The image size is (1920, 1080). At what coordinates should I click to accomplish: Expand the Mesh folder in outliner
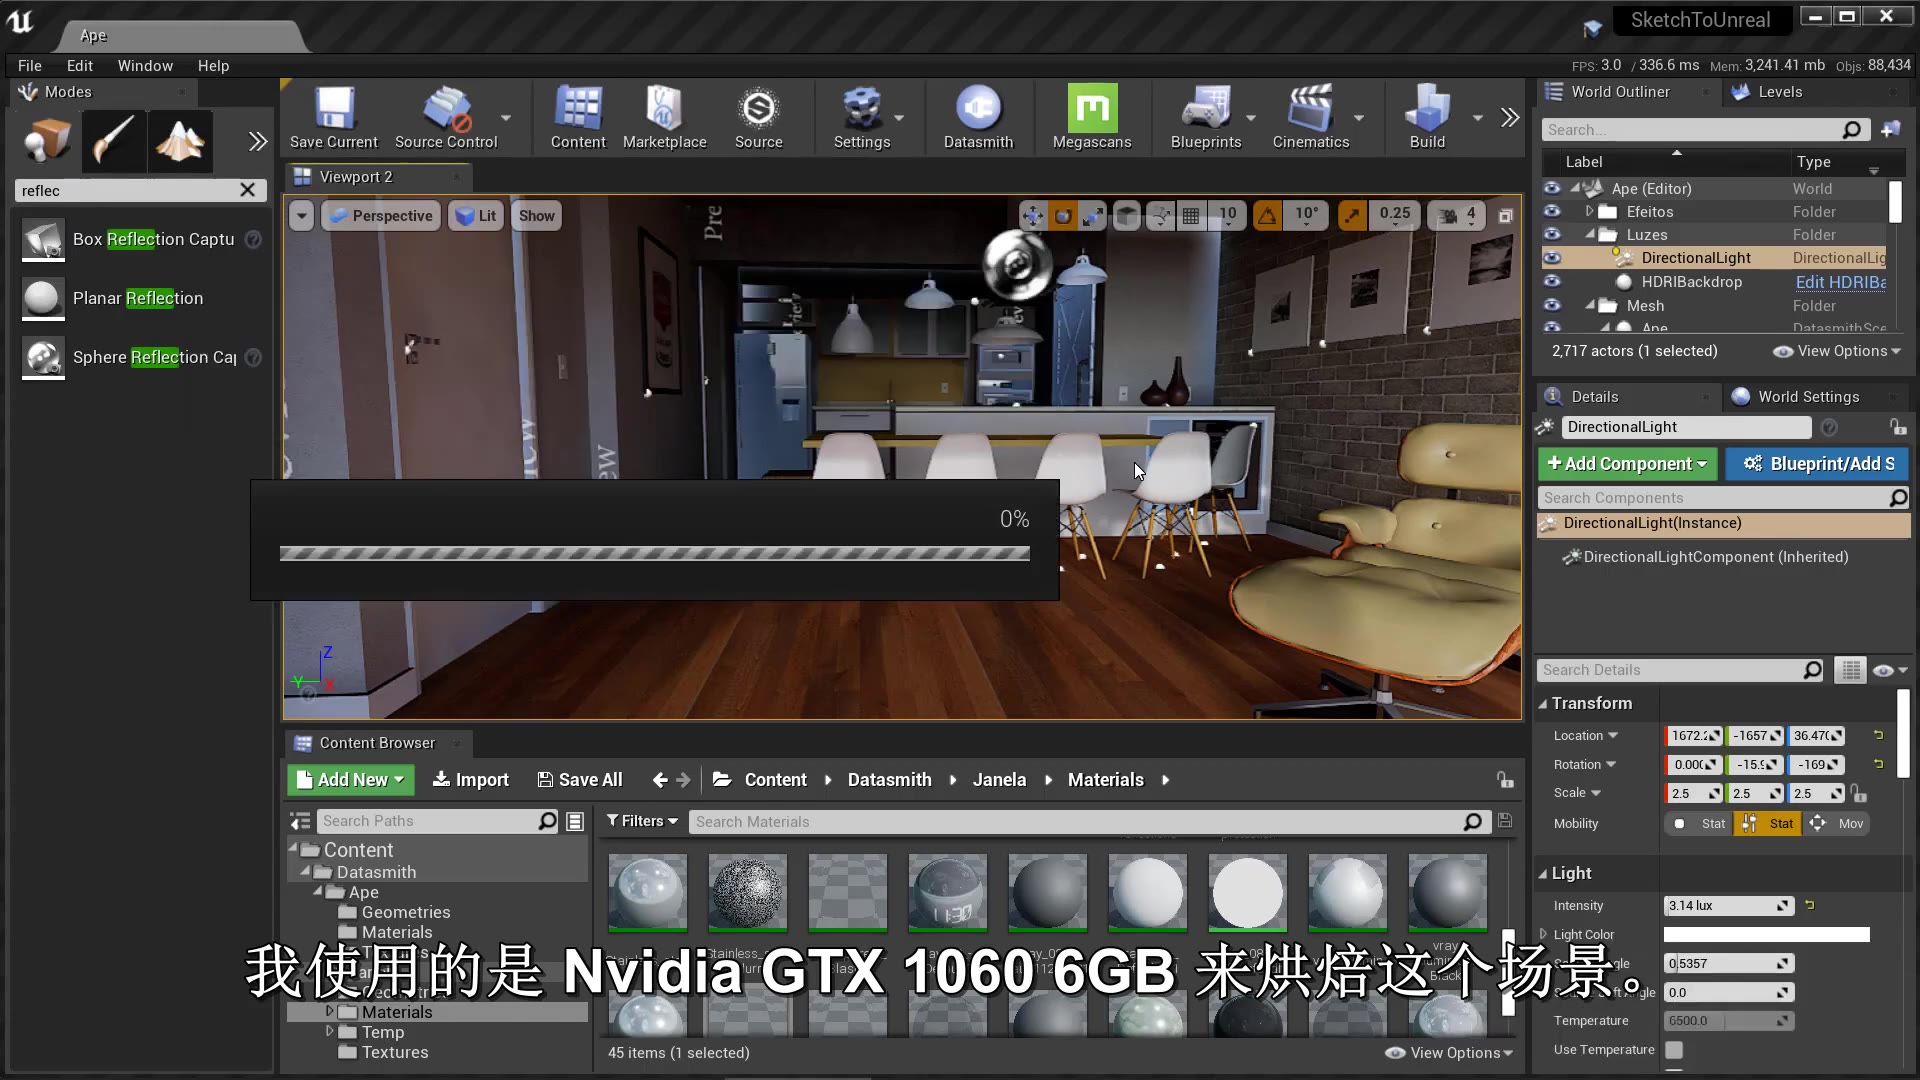(1592, 305)
